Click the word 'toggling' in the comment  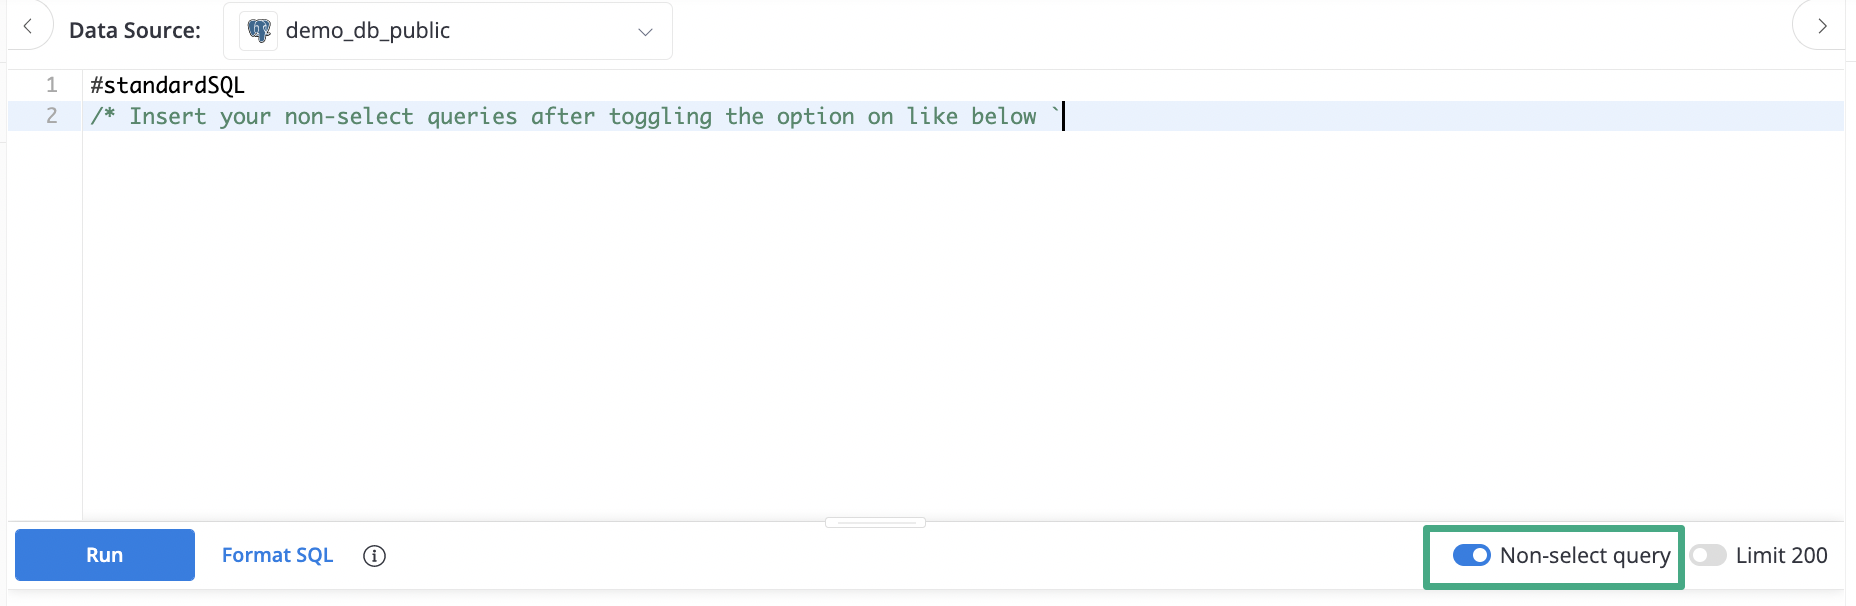click(660, 116)
